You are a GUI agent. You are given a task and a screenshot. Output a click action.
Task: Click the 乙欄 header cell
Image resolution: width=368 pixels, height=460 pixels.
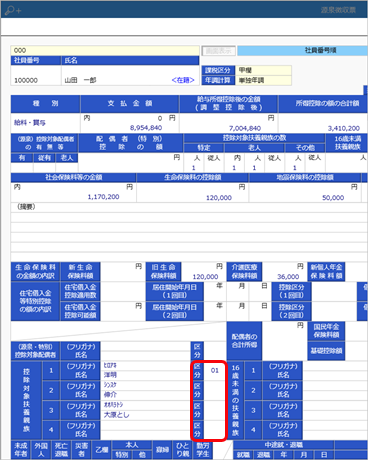click(101, 450)
